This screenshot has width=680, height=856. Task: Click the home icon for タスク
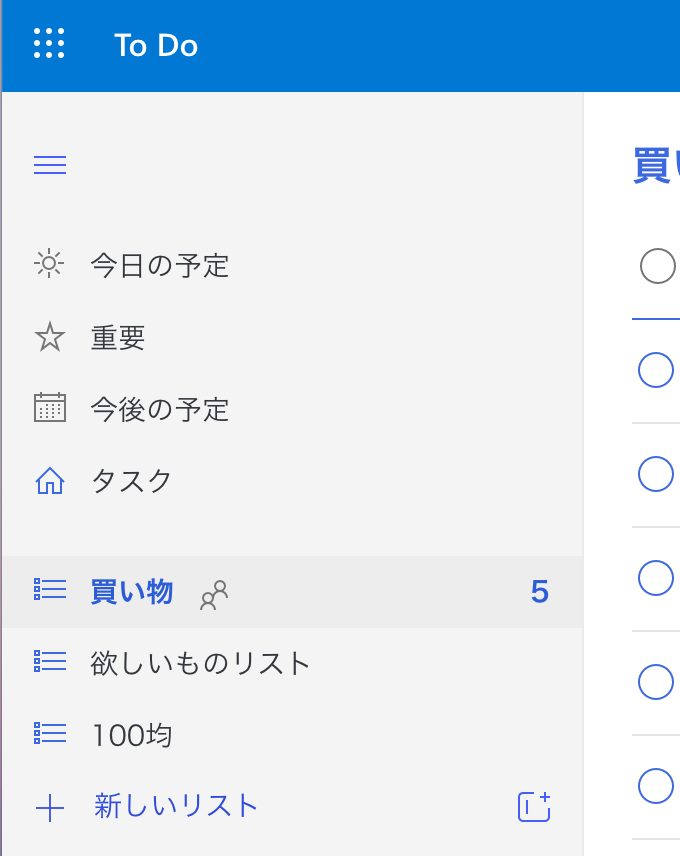pos(50,480)
